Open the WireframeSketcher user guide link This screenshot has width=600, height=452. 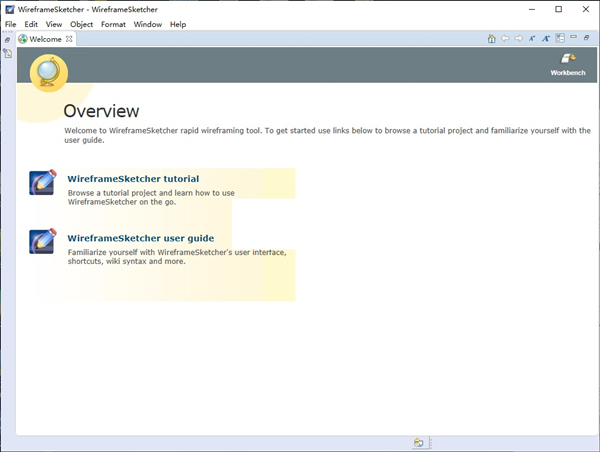(x=141, y=238)
